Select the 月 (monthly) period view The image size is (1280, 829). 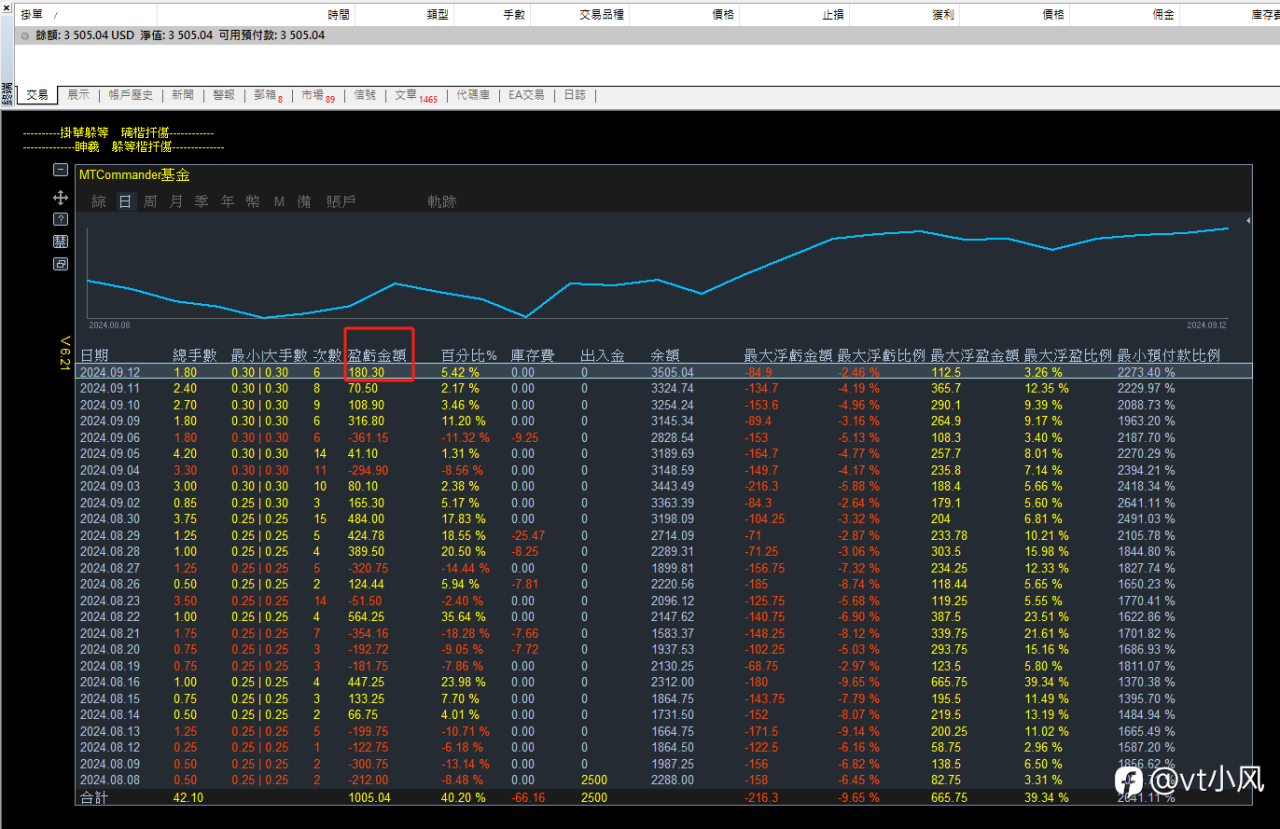[x=176, y=201]
